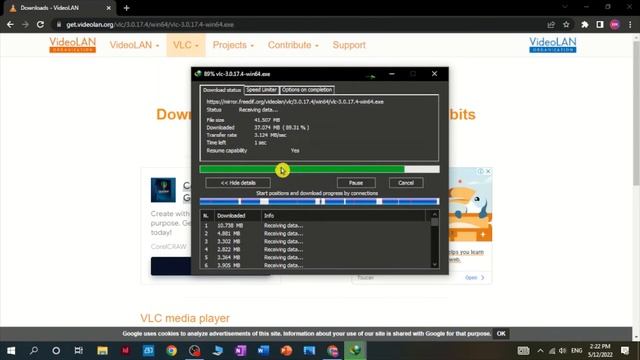Close the Downloads - VideoLAN tab
This screenshot has width=640, height=360.
[109, 8]
